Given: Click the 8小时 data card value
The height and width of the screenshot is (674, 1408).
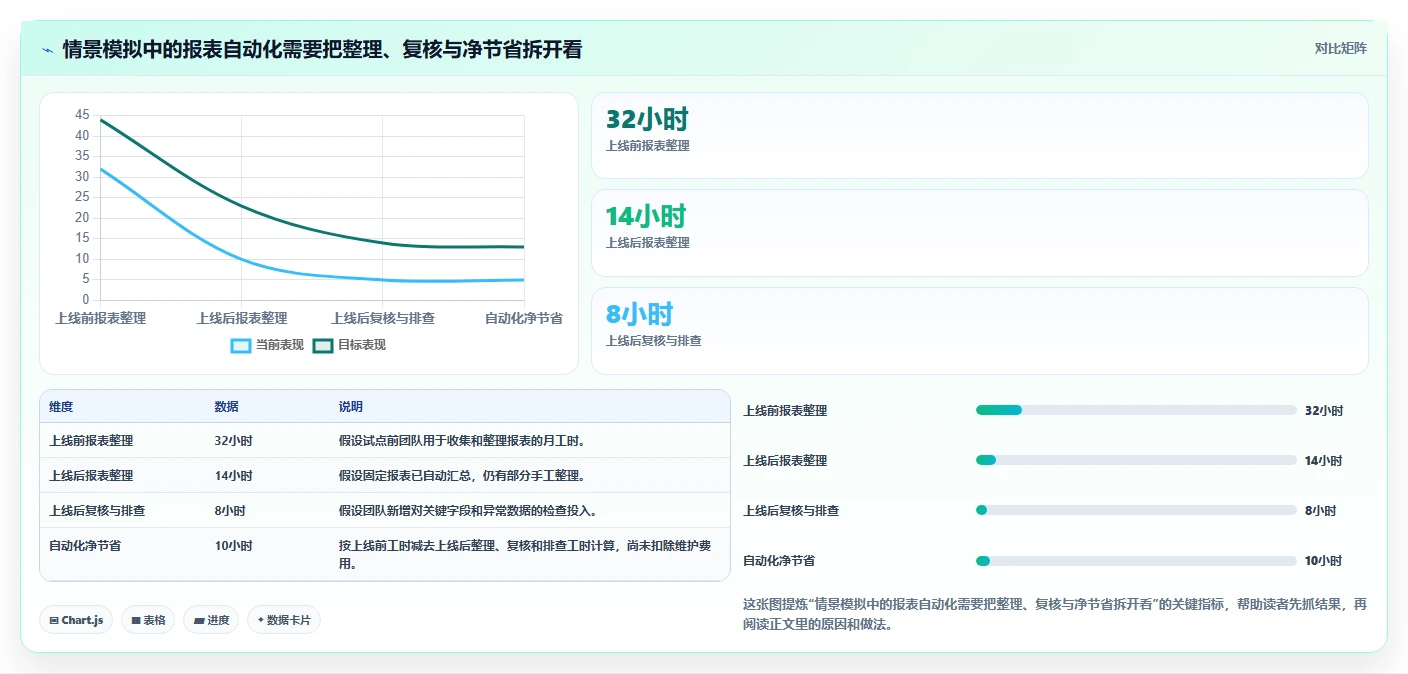Looking at the screenshot, I should (x=640, y=314).
